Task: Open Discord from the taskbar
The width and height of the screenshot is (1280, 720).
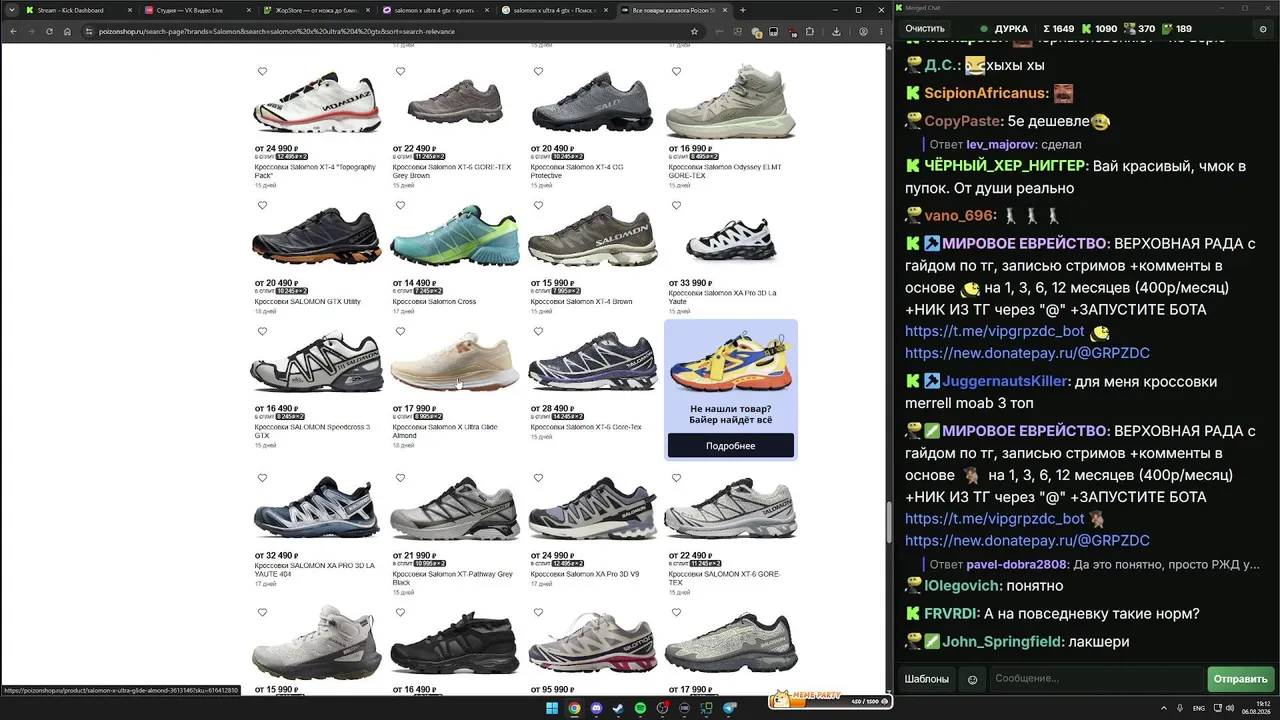Action: [x=597, y=708]
